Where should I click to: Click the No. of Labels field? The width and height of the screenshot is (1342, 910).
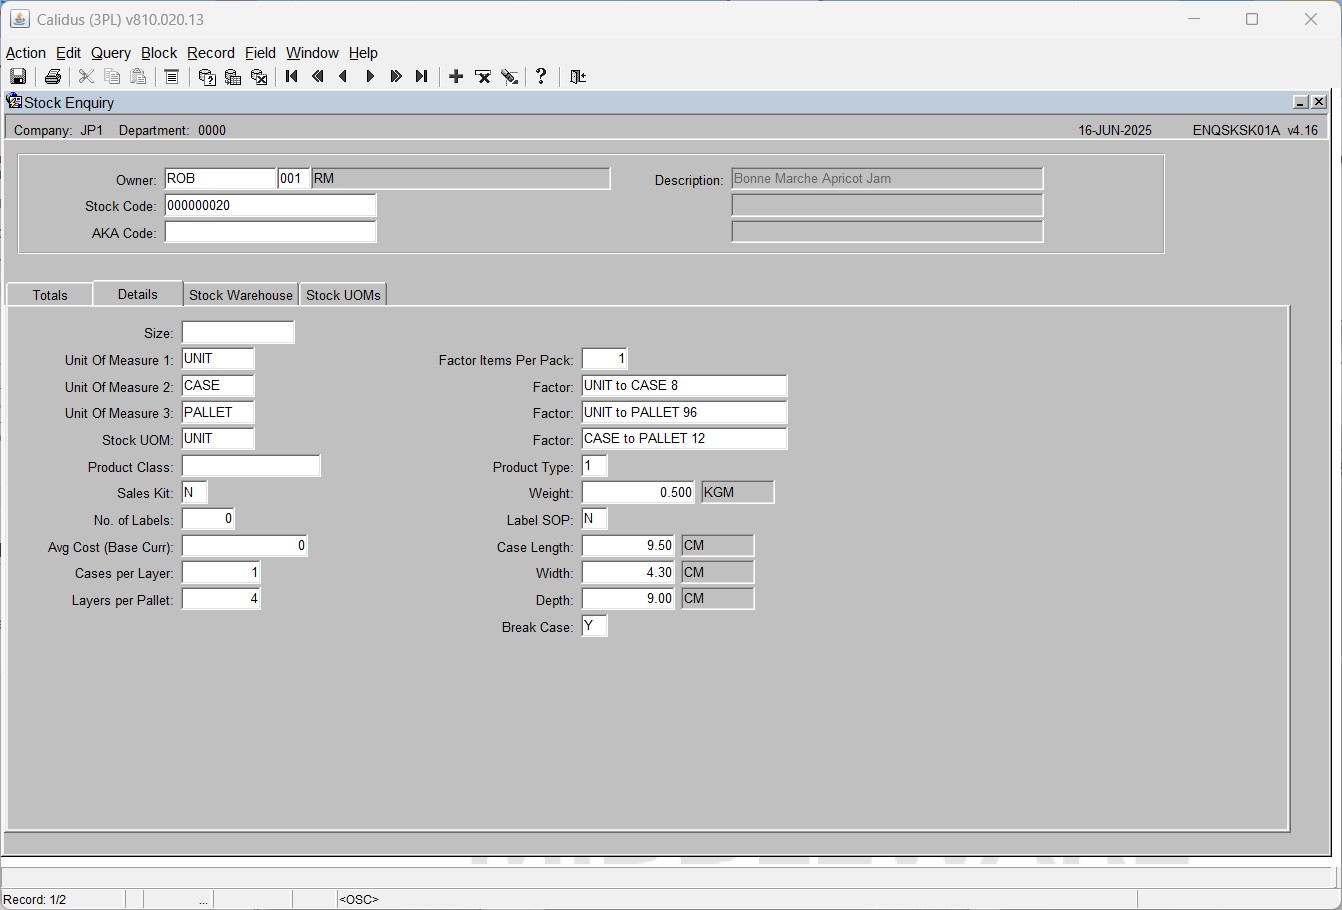click(208, 519)
